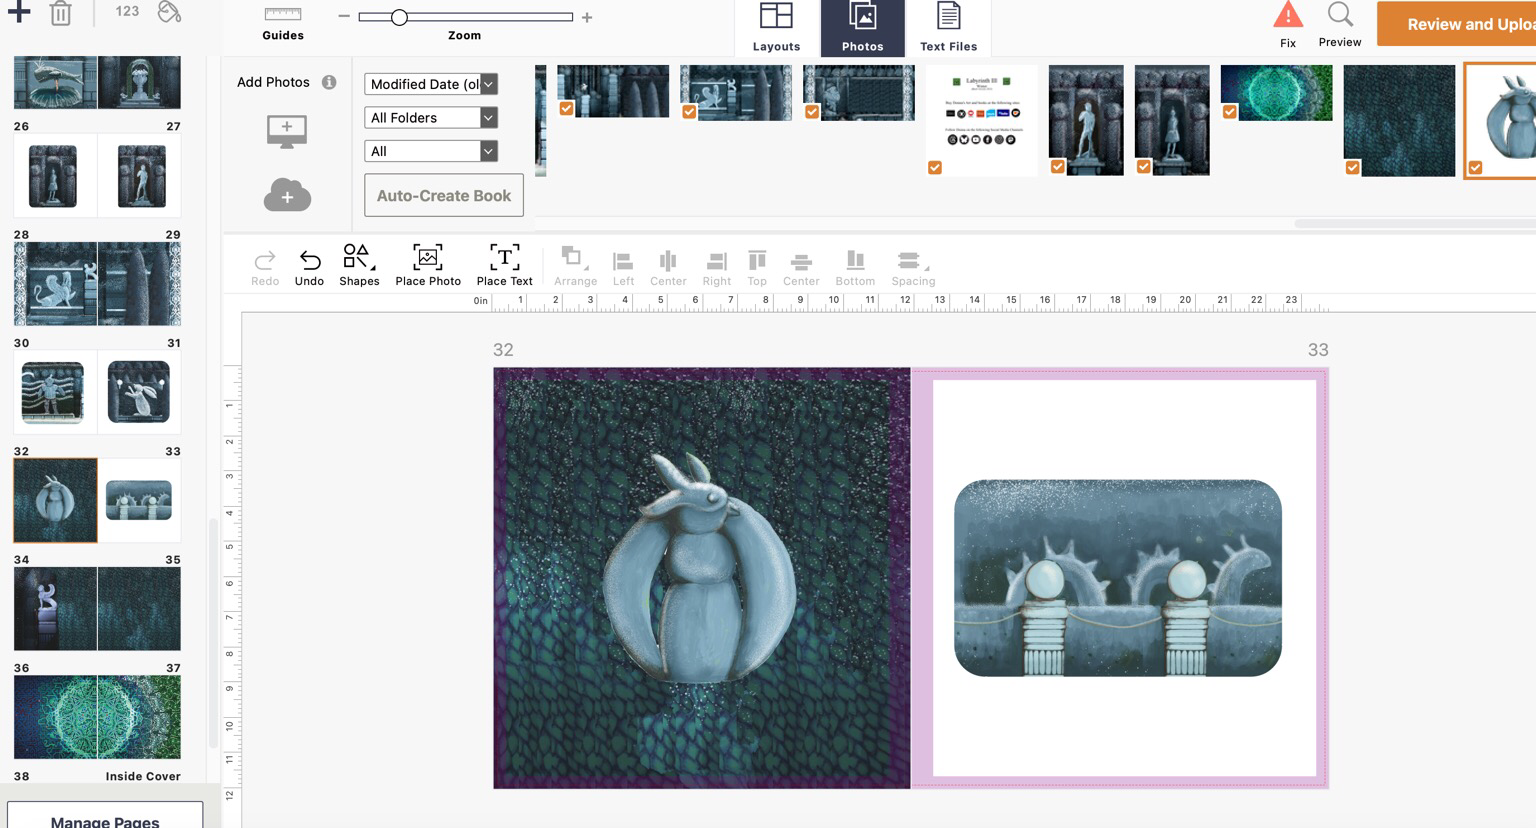Open the Arrange tool
1536x828 pixels.
tap(575, 266)
